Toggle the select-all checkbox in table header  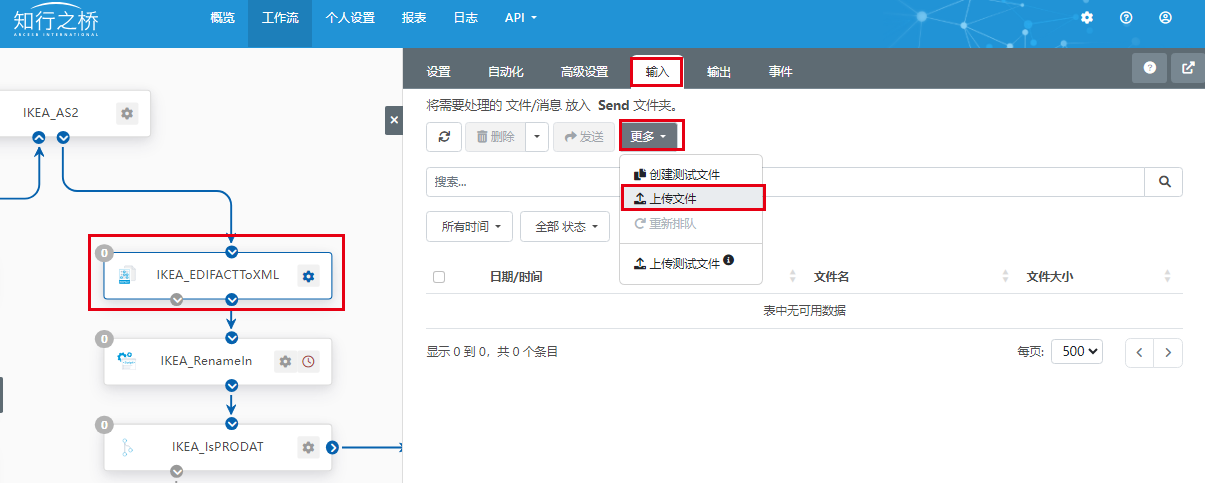click(x=439, y=277)
